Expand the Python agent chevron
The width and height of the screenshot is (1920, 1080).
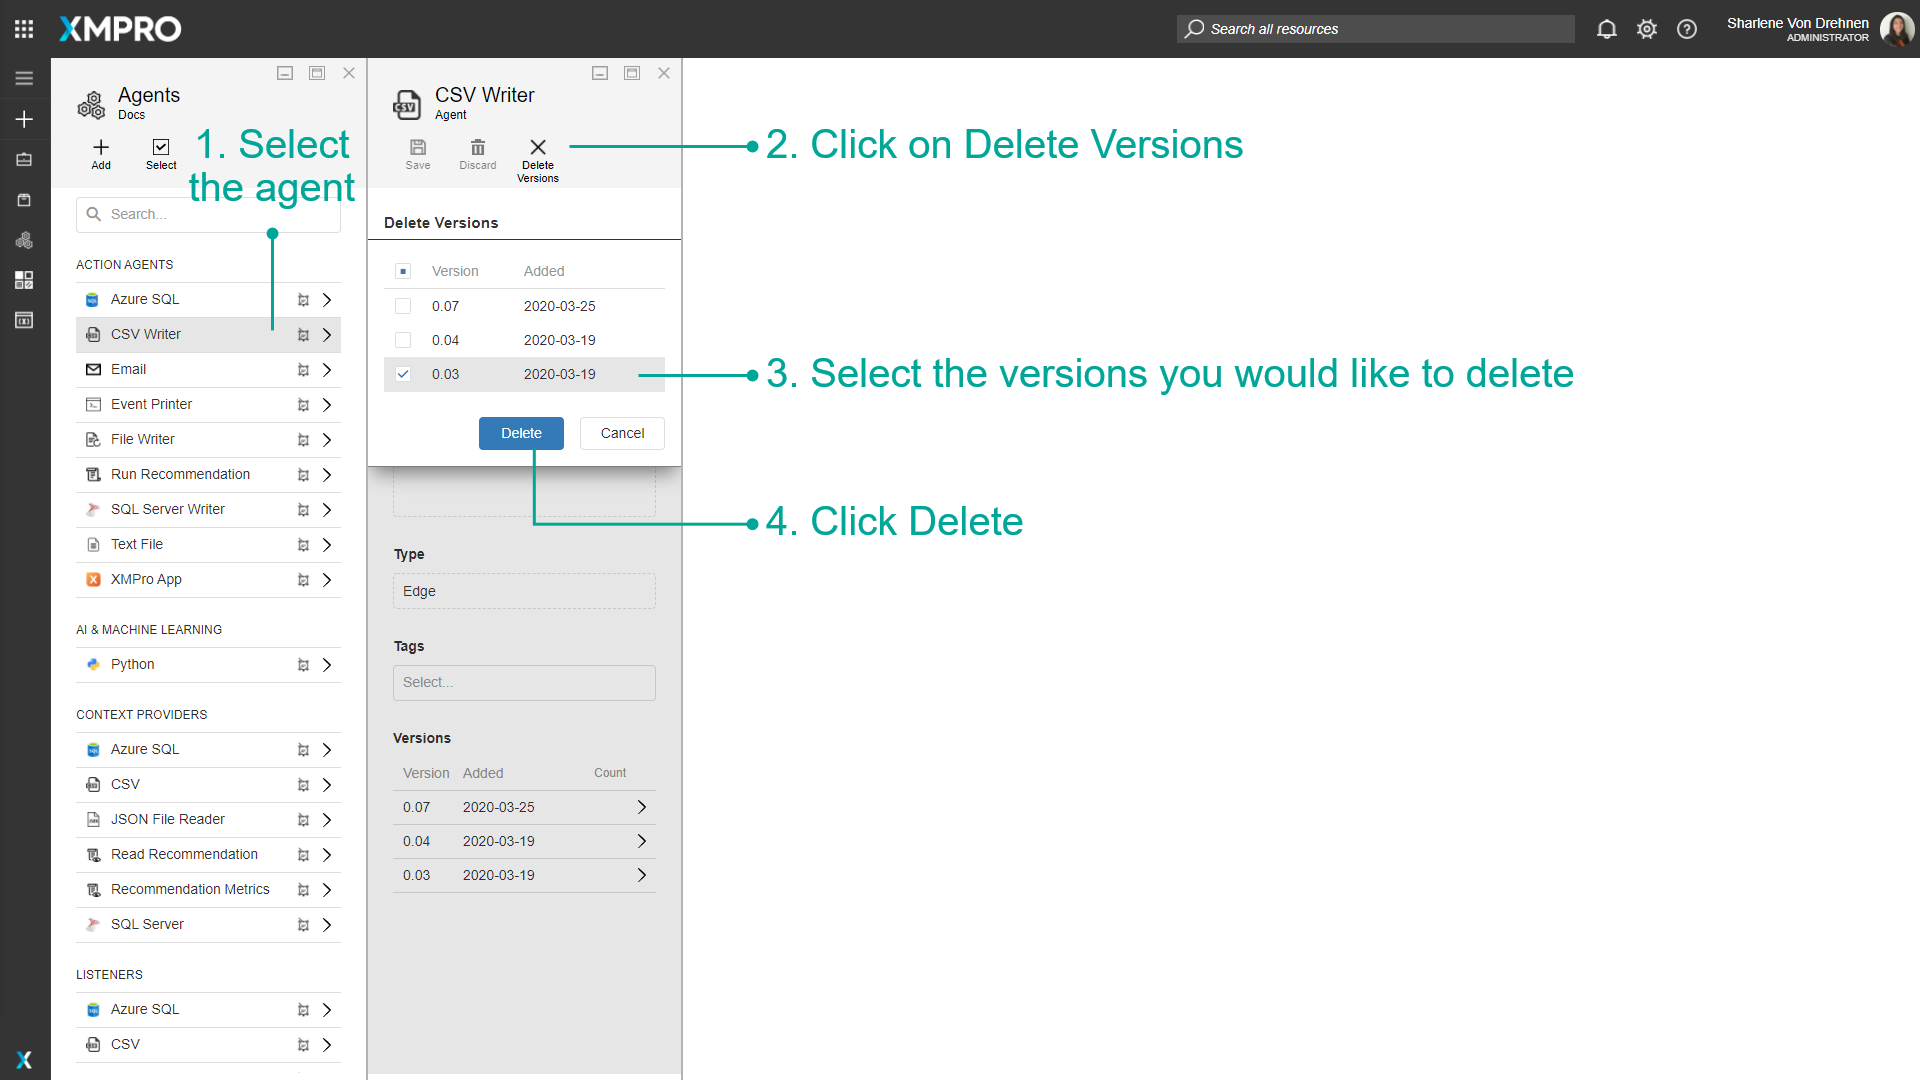point(327,665)
